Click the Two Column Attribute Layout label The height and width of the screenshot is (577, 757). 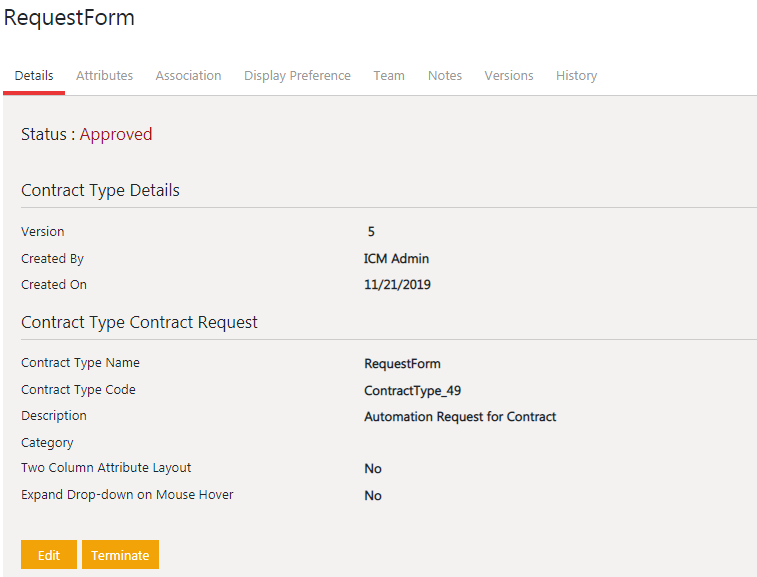point(106,468)
